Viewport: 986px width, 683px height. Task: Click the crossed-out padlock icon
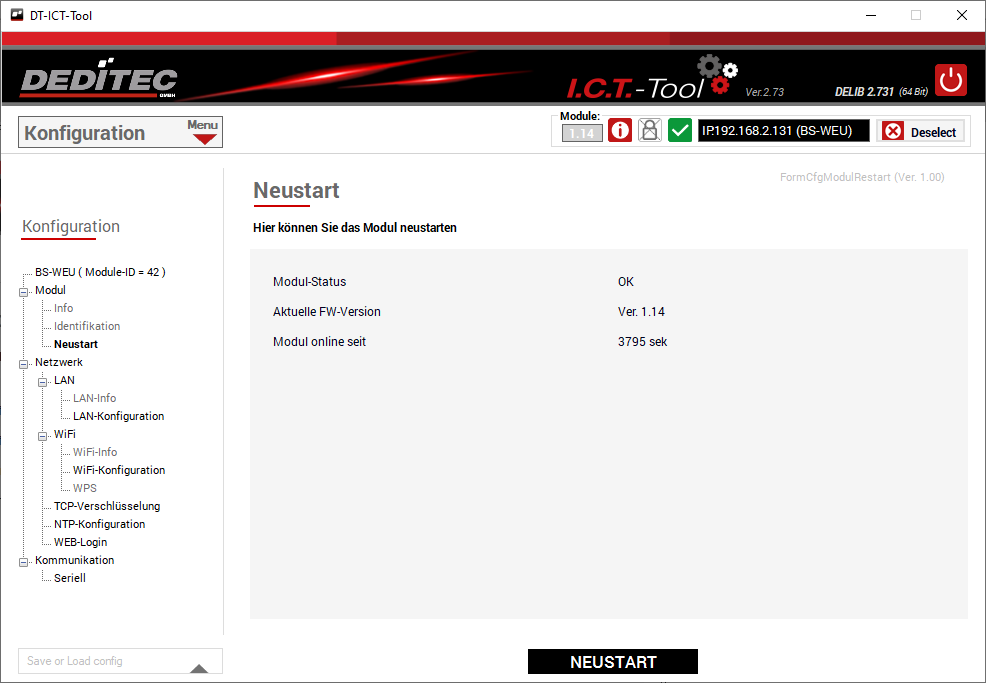650,131
